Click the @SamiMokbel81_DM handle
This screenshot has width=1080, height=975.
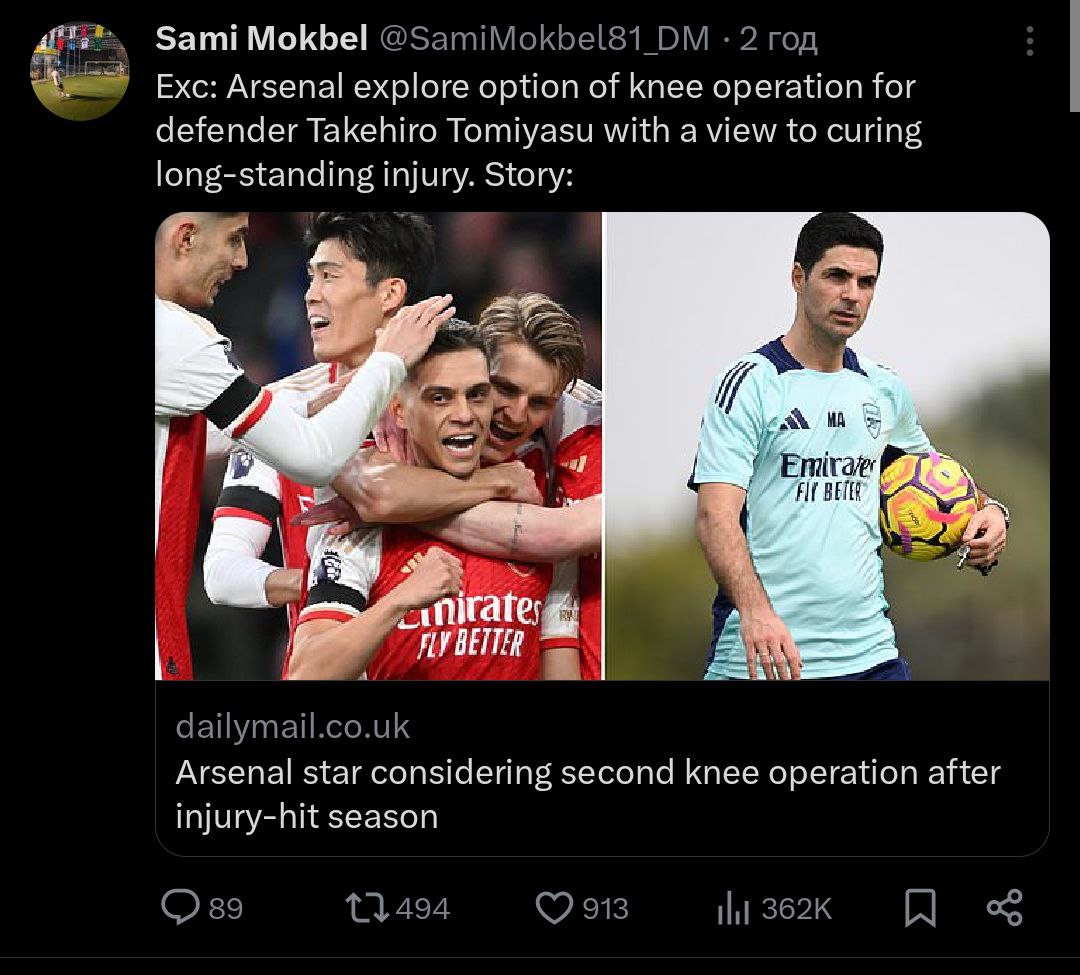tap(544, 39)
